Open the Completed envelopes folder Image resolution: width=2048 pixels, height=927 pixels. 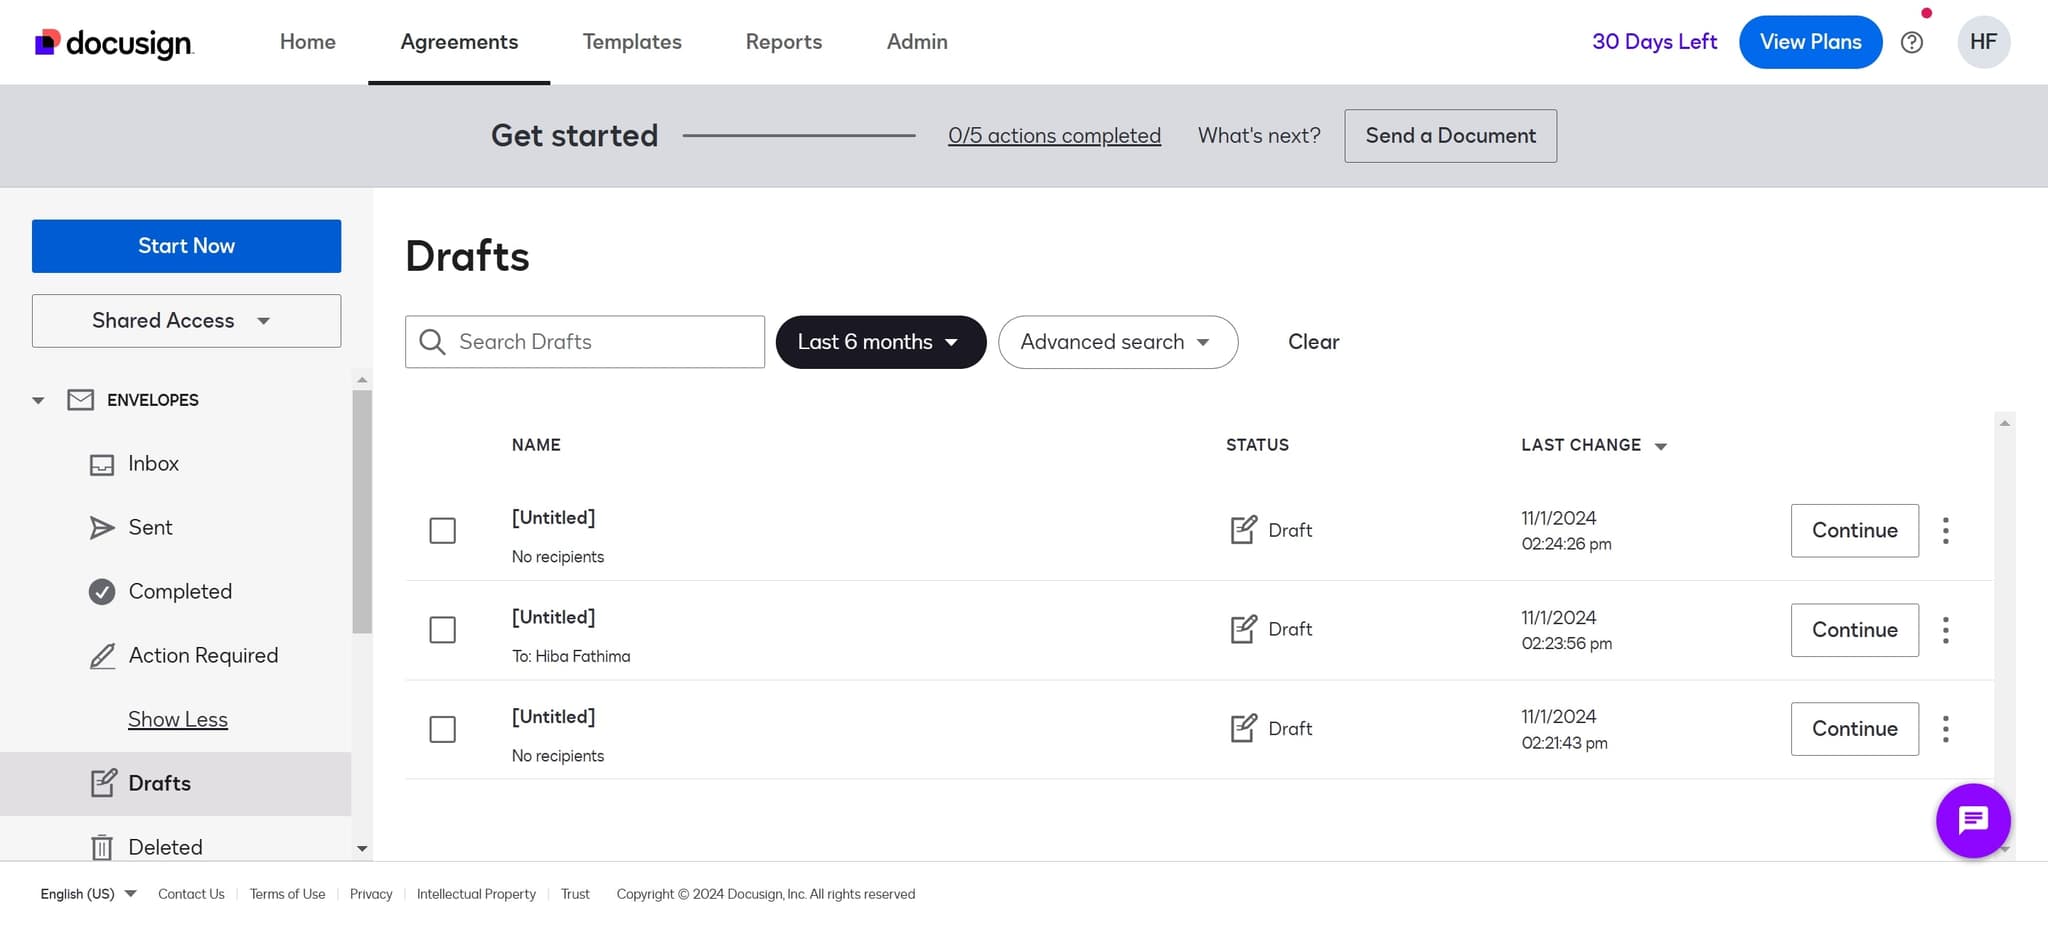pos(179,592)
